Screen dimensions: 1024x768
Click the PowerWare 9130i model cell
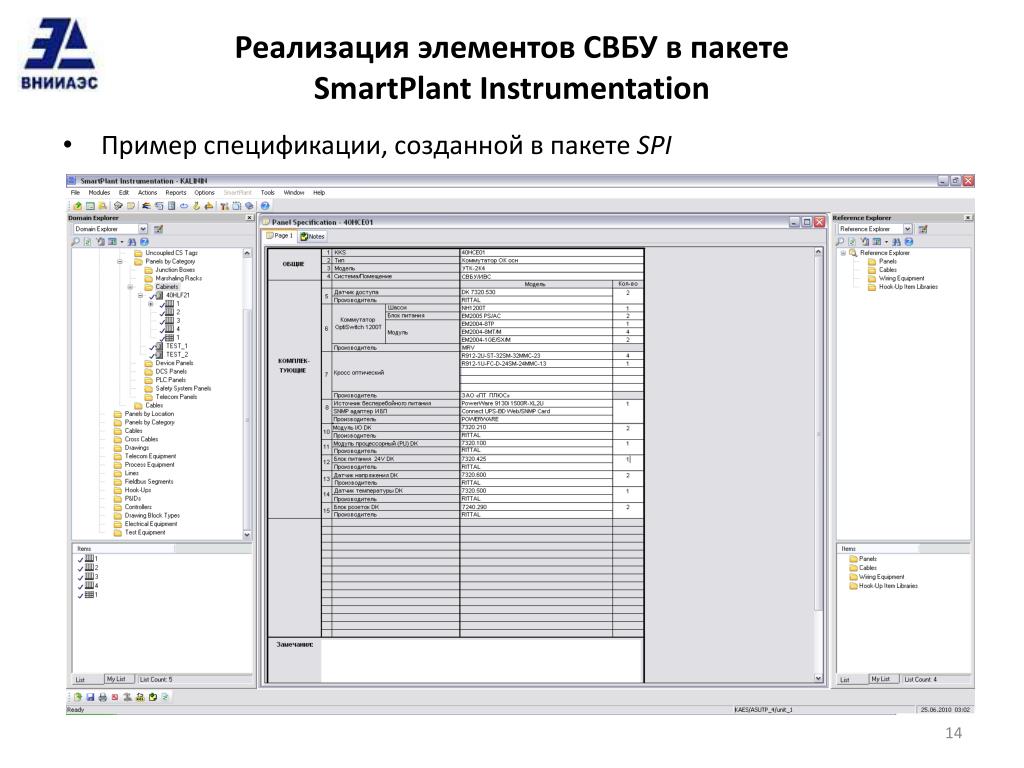pos(536,404)
